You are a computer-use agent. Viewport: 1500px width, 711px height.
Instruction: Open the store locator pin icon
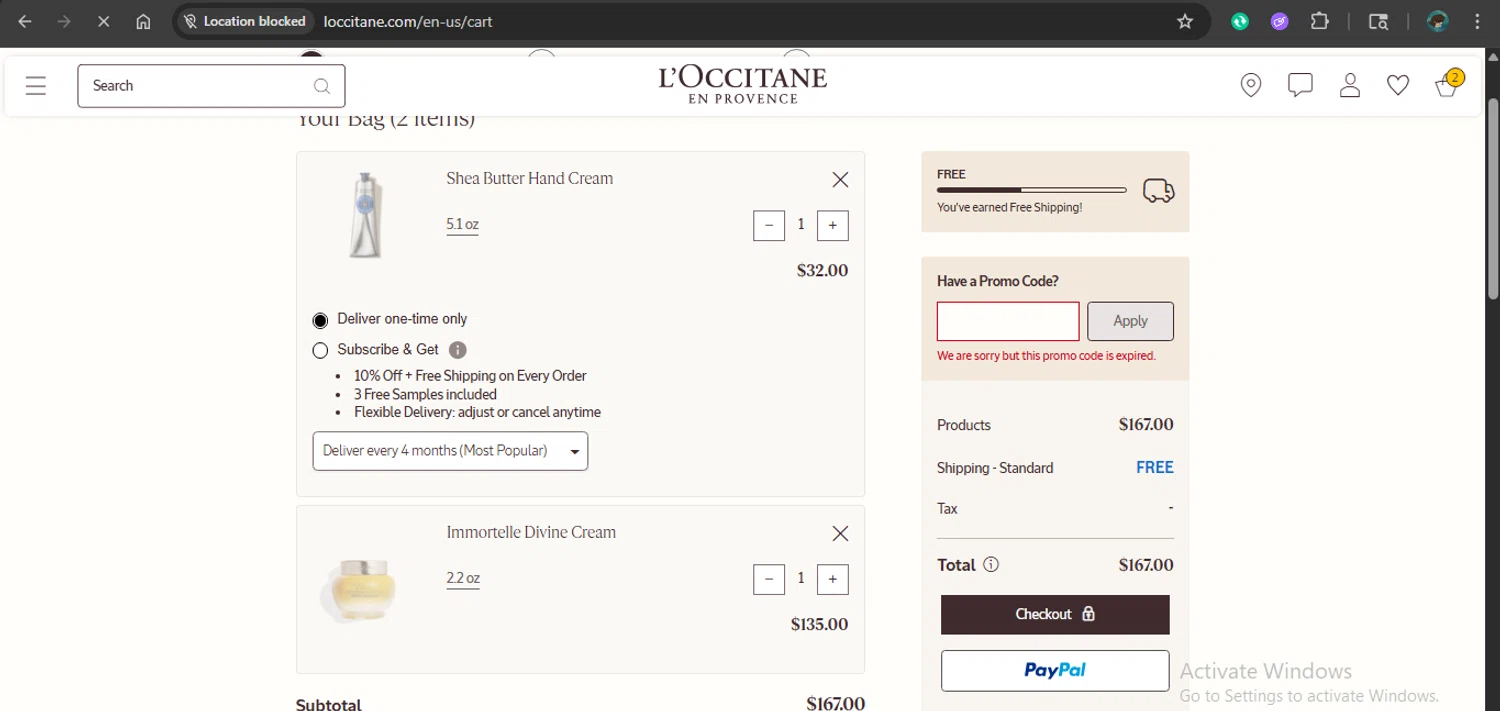pos(1251,86)
